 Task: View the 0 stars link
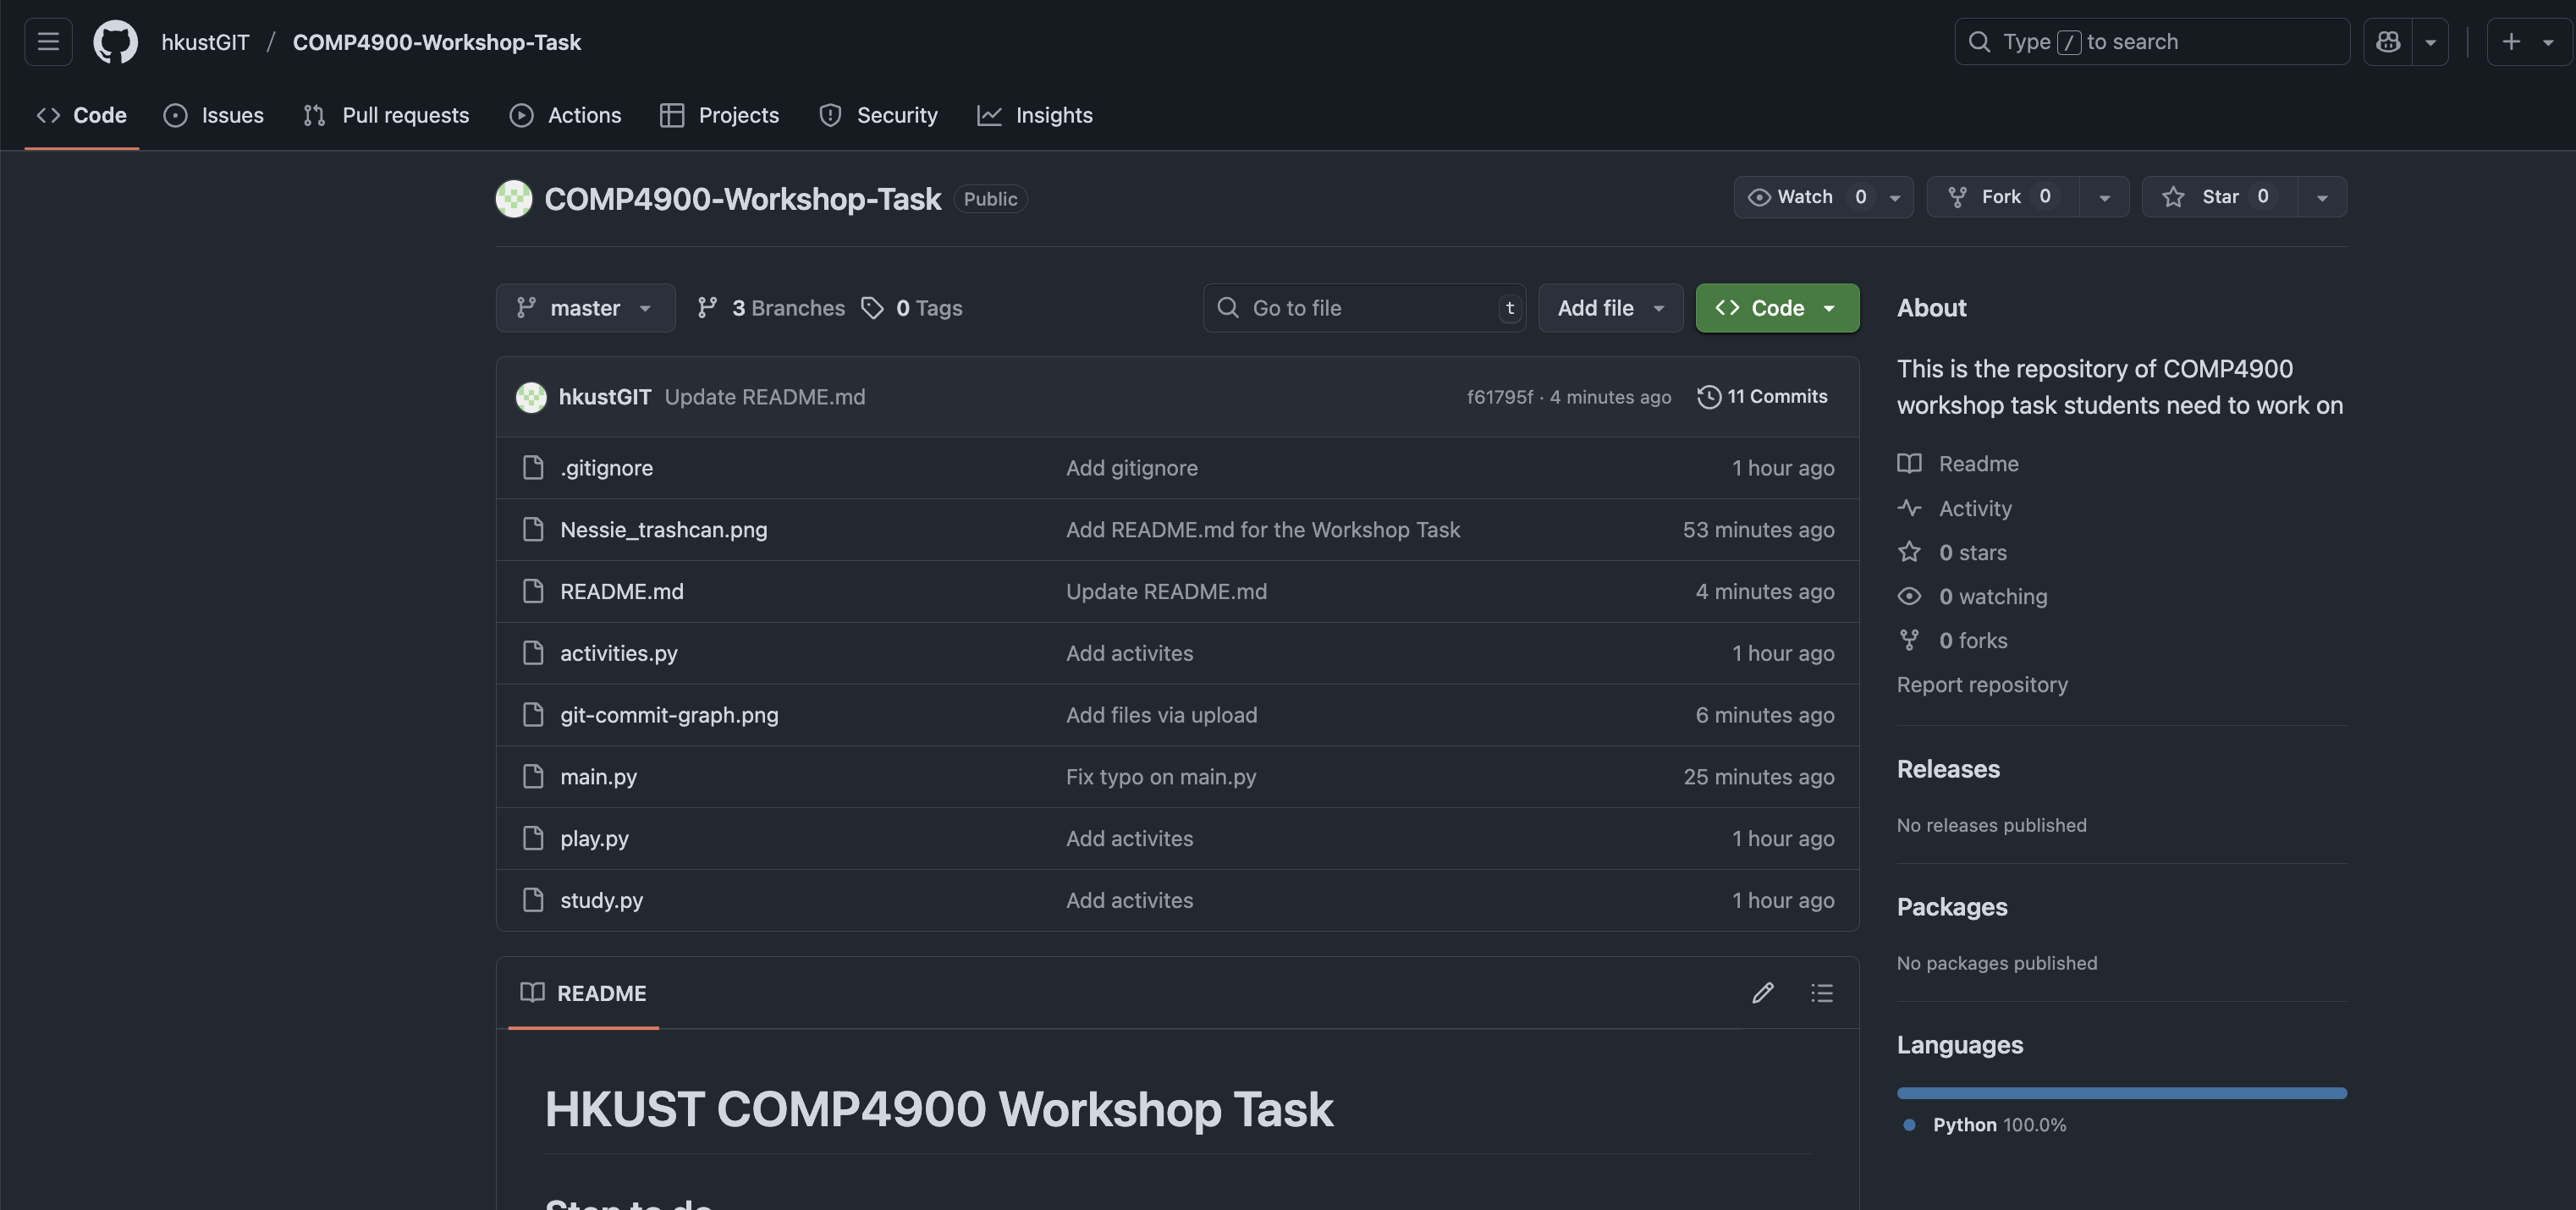pyautogui.click(x=1952, y=552)
